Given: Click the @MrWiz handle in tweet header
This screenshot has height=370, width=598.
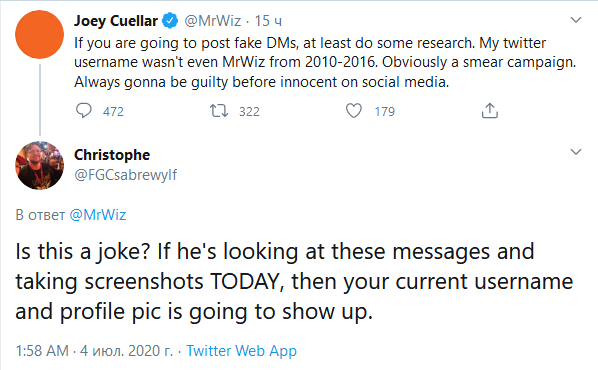Looking at the screenshot, I should tap(213, 21).
